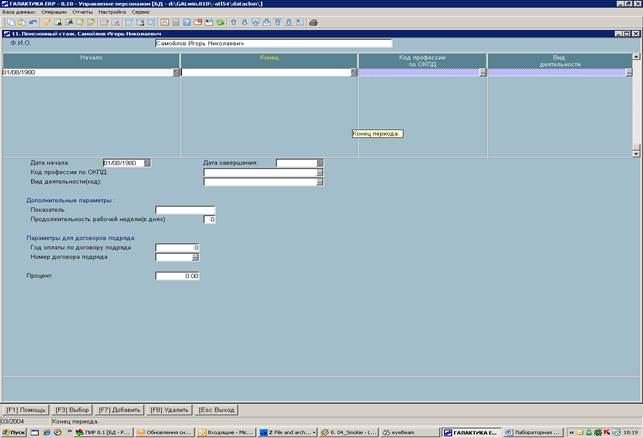Expand the Код профессии по ОКПД selector
Viewport: 643px width, 438px height.
[x=320, y=172]
